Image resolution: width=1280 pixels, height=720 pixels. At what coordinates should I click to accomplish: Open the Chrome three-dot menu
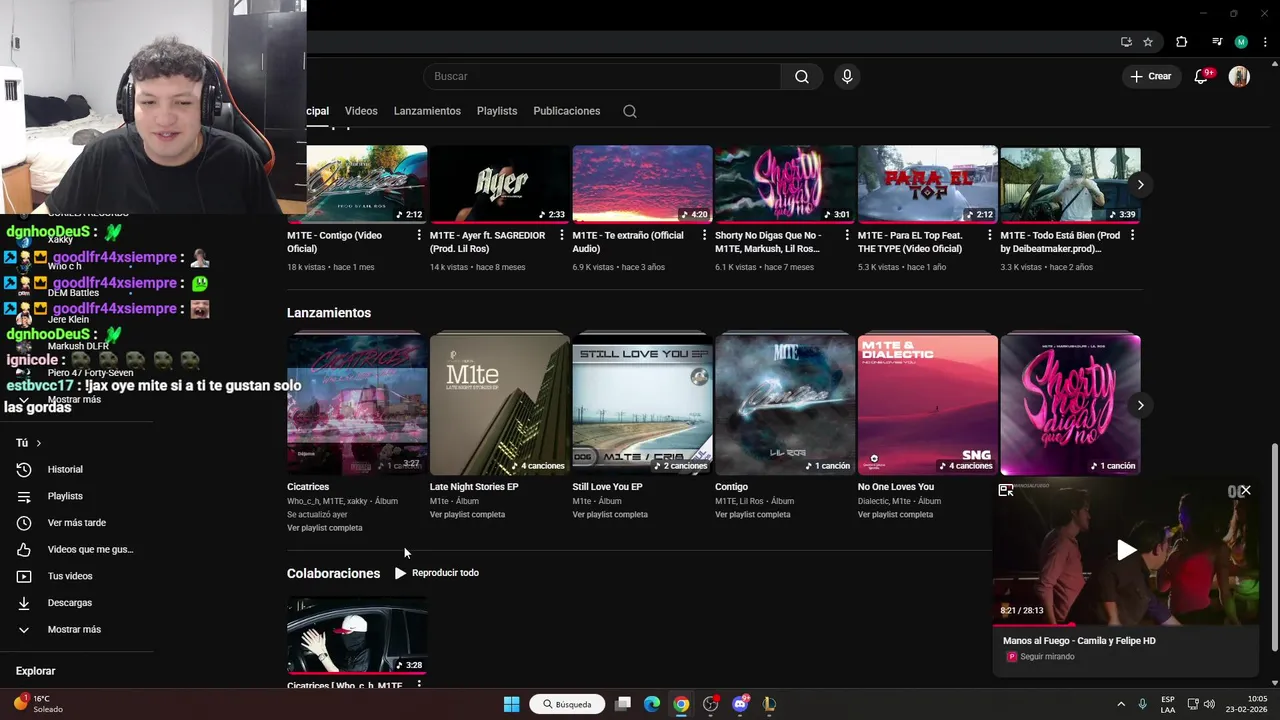(1265, 42)
